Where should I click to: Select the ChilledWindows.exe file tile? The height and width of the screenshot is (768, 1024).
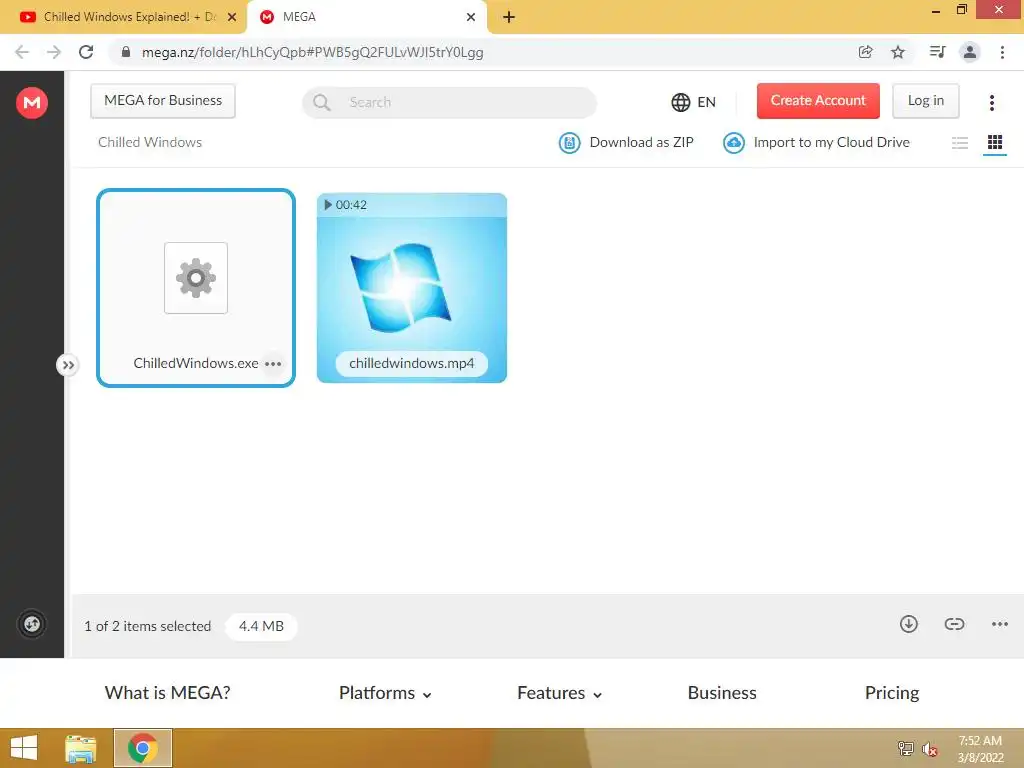click(196, 288)
